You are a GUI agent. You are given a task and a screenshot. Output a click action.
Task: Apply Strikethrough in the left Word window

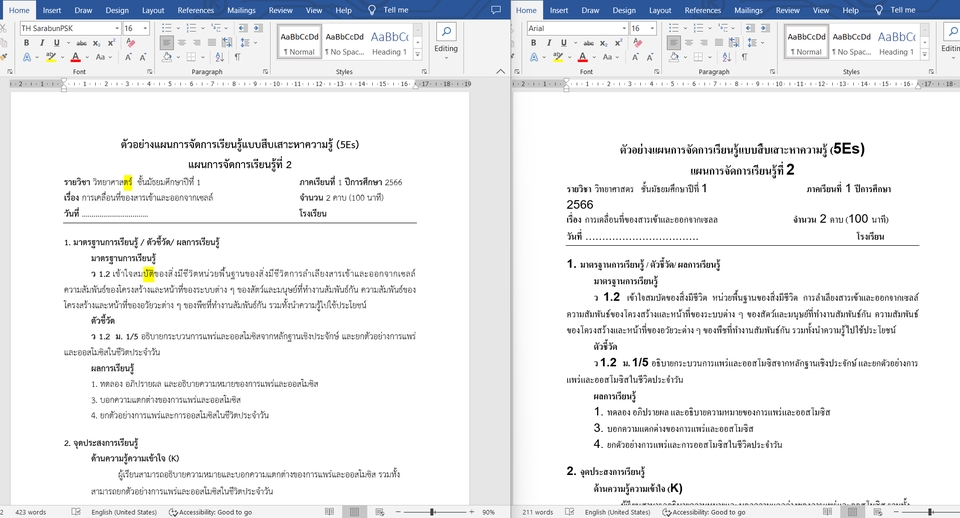point(81,43)
